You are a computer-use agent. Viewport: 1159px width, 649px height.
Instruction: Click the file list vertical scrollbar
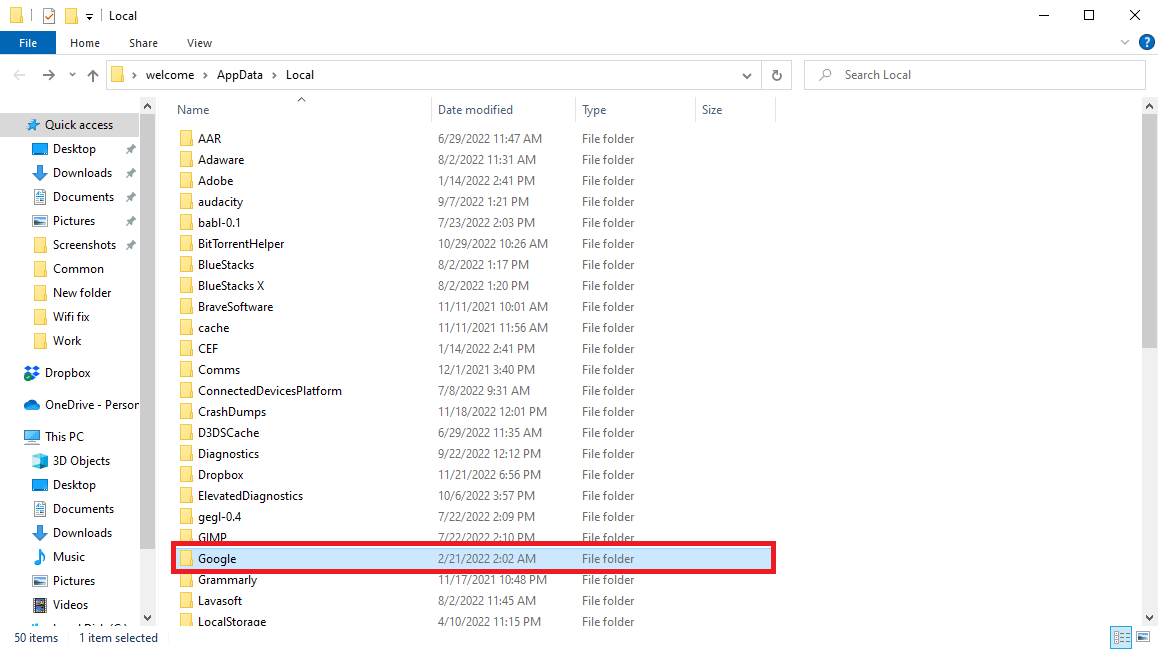[x=1150, y=230]
